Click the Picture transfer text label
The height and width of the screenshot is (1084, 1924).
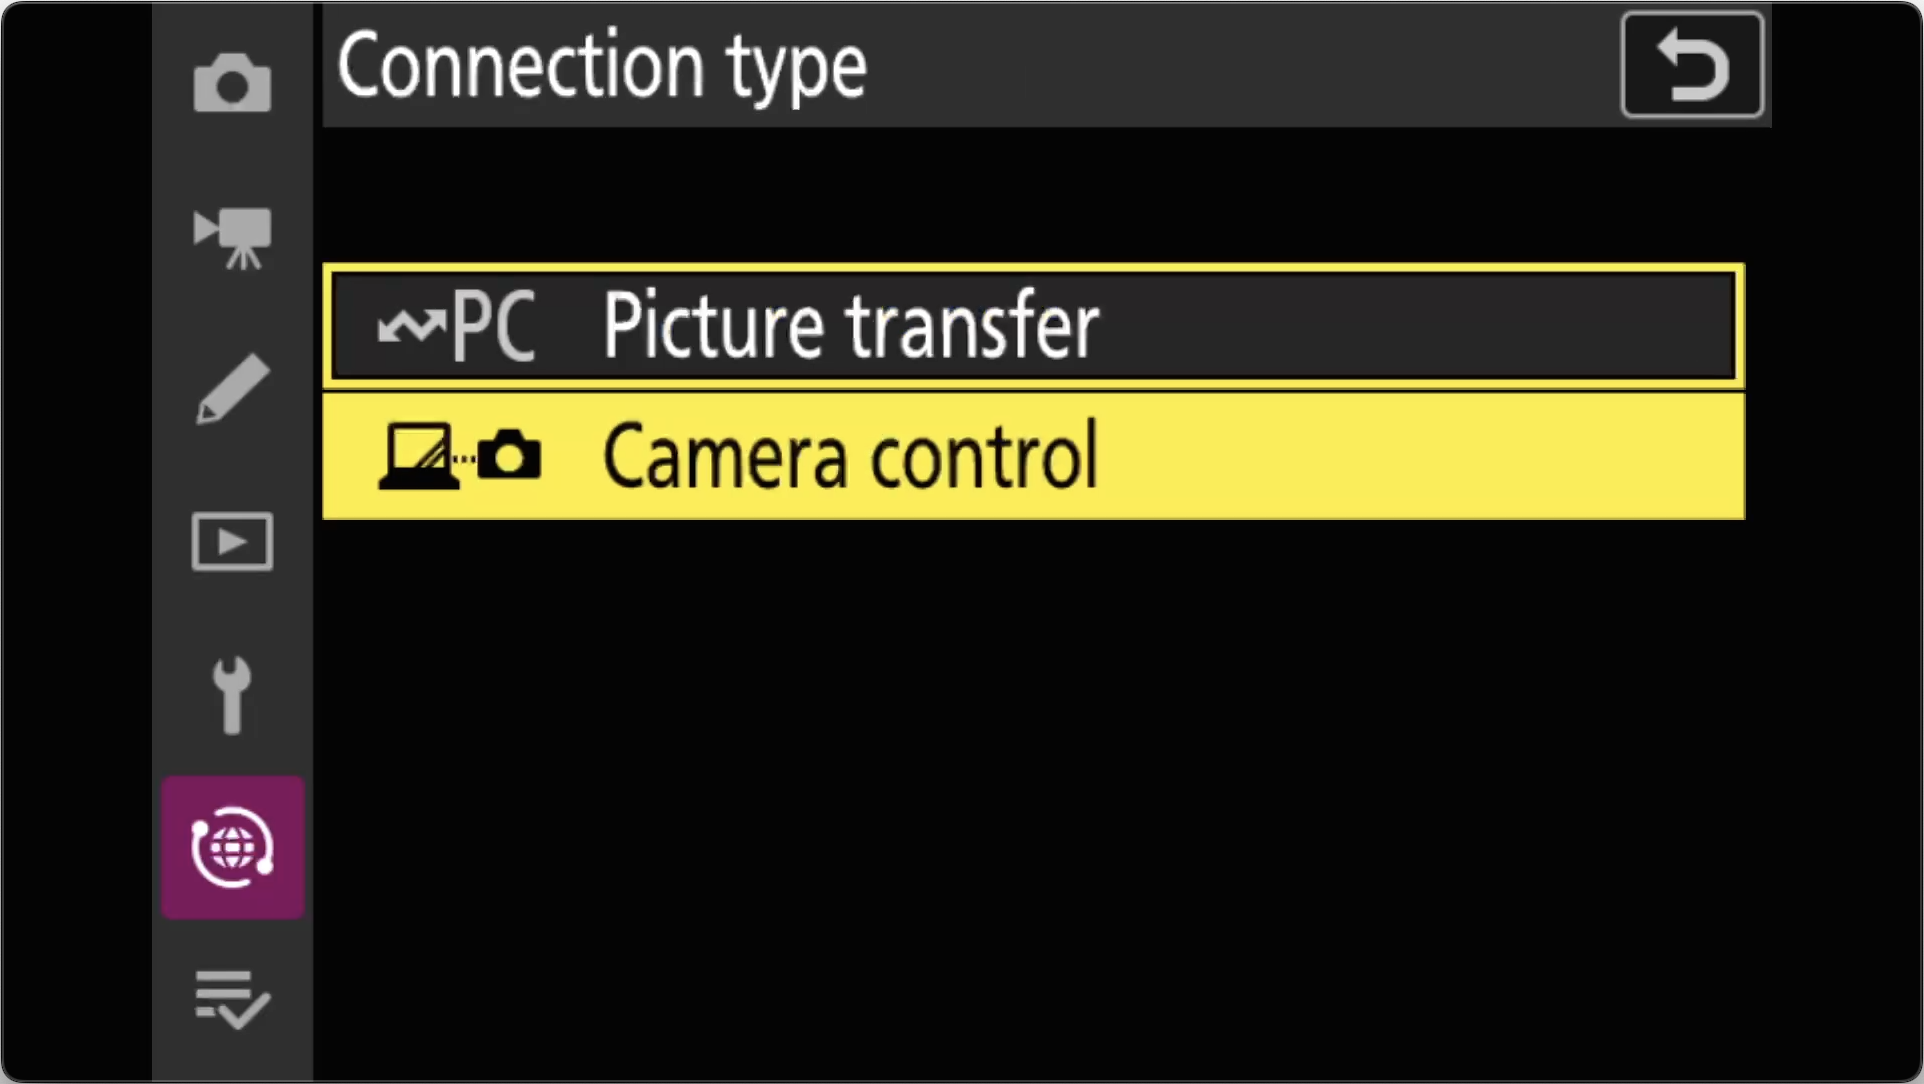[x=850, y=326]
